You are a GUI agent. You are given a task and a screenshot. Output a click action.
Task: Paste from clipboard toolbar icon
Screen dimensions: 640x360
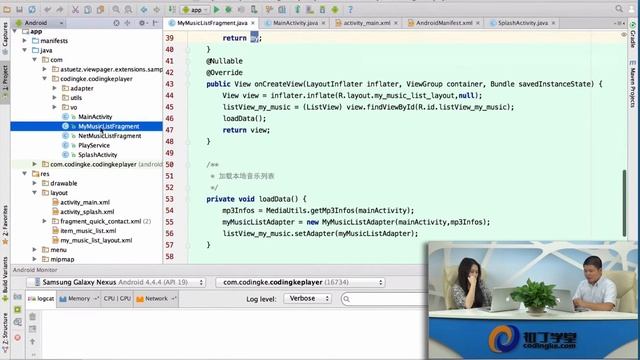(100, 9)
